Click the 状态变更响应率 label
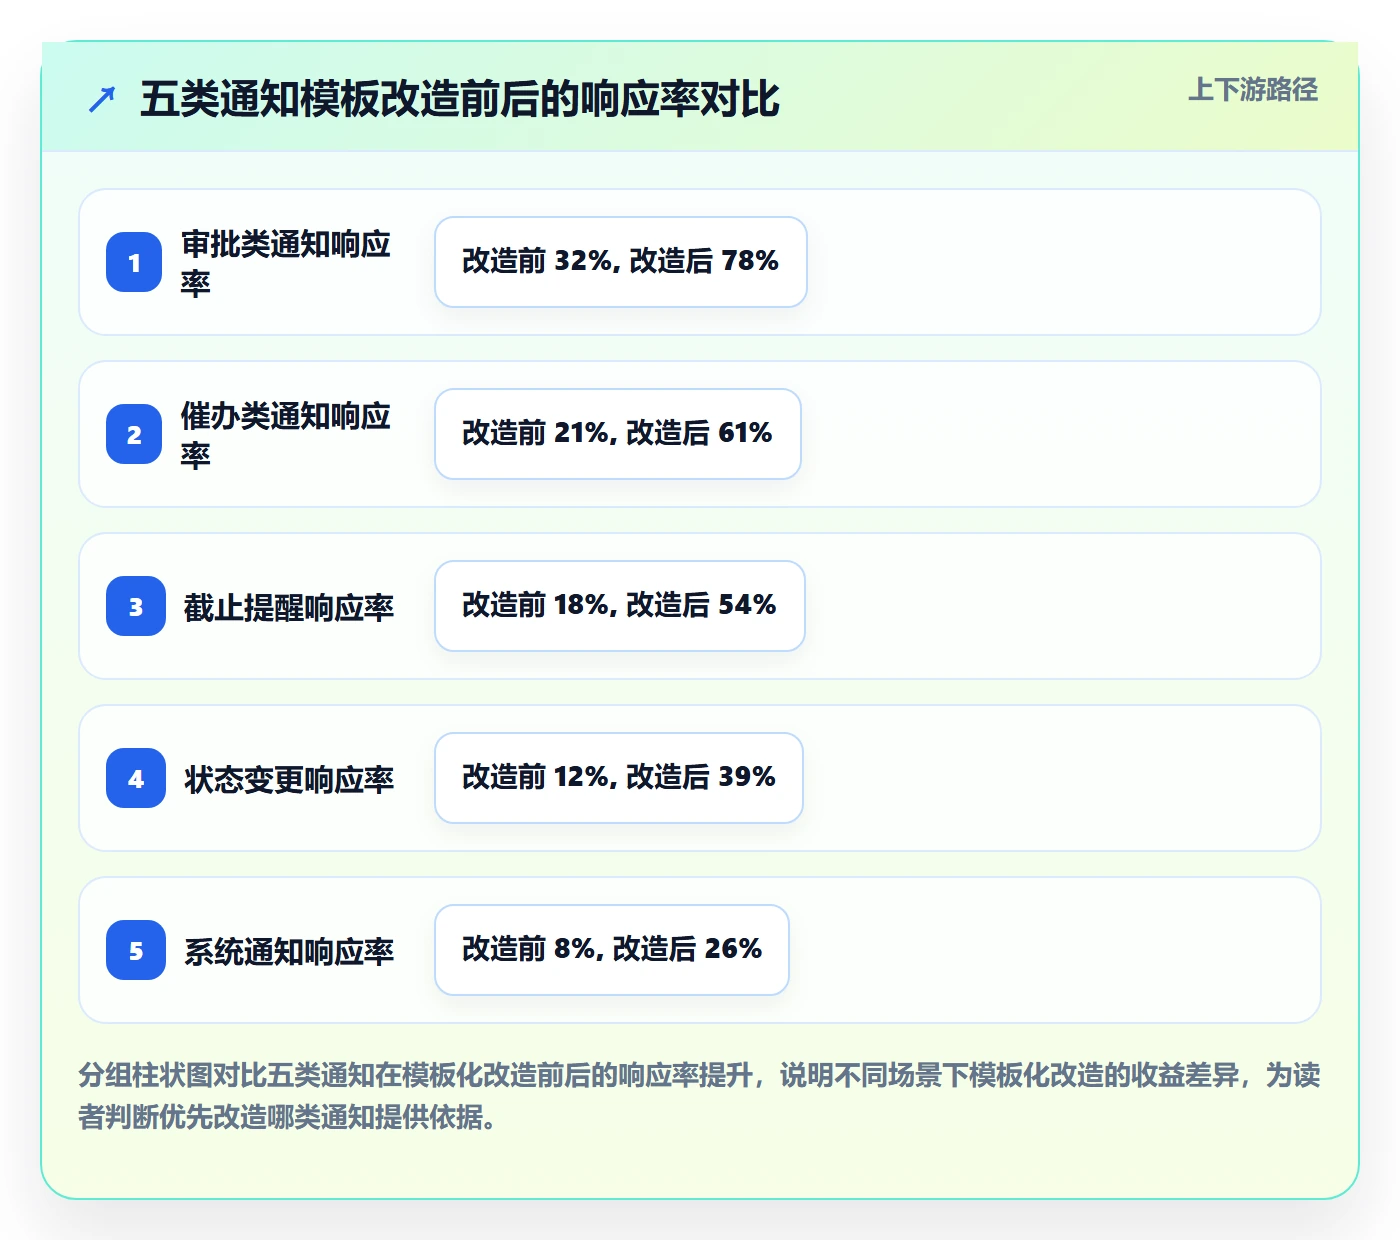 click(x=289, y=779)
